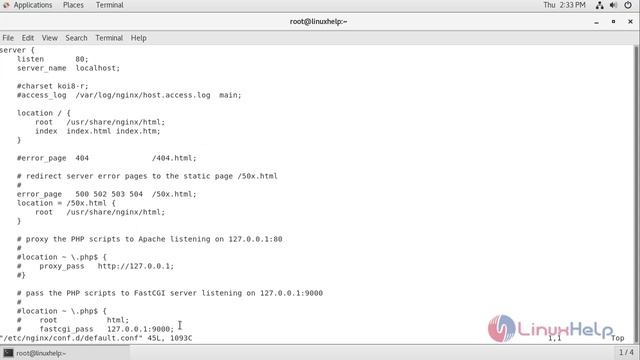
Task: Click '# pass the PHP scripts to FastCGI' comment
Action: point(170,293)
